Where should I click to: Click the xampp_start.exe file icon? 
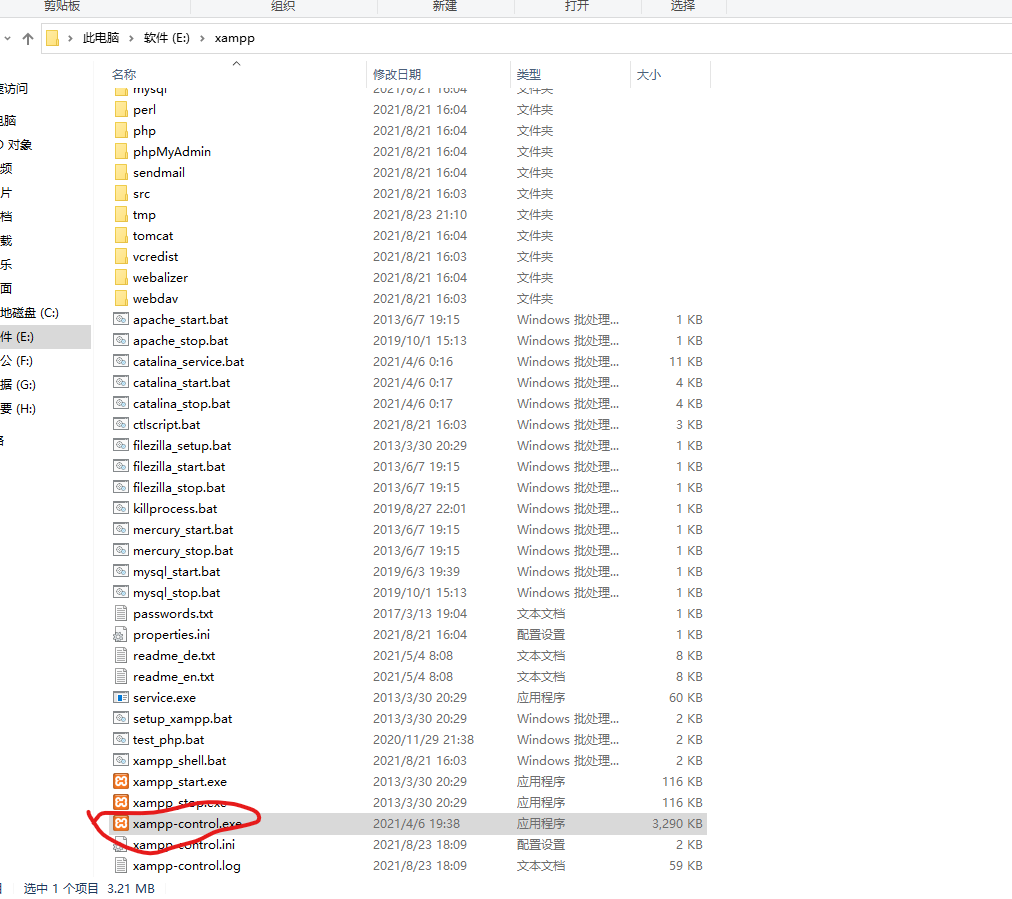point(121,782)
